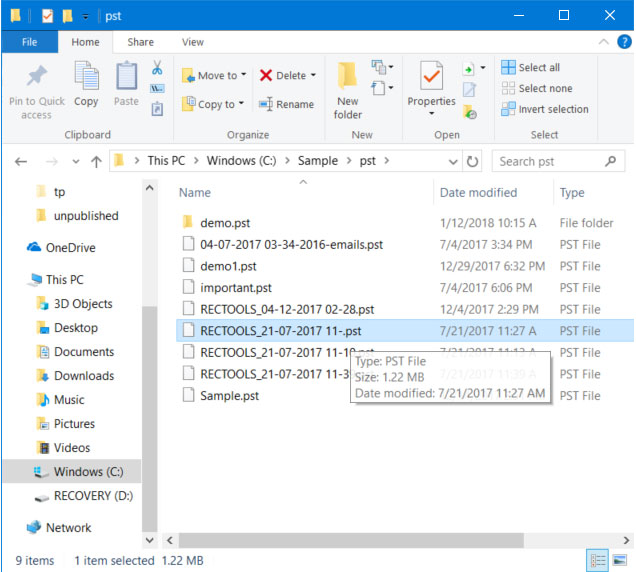Click This PC in the address breadcrumb

[166, 161]
